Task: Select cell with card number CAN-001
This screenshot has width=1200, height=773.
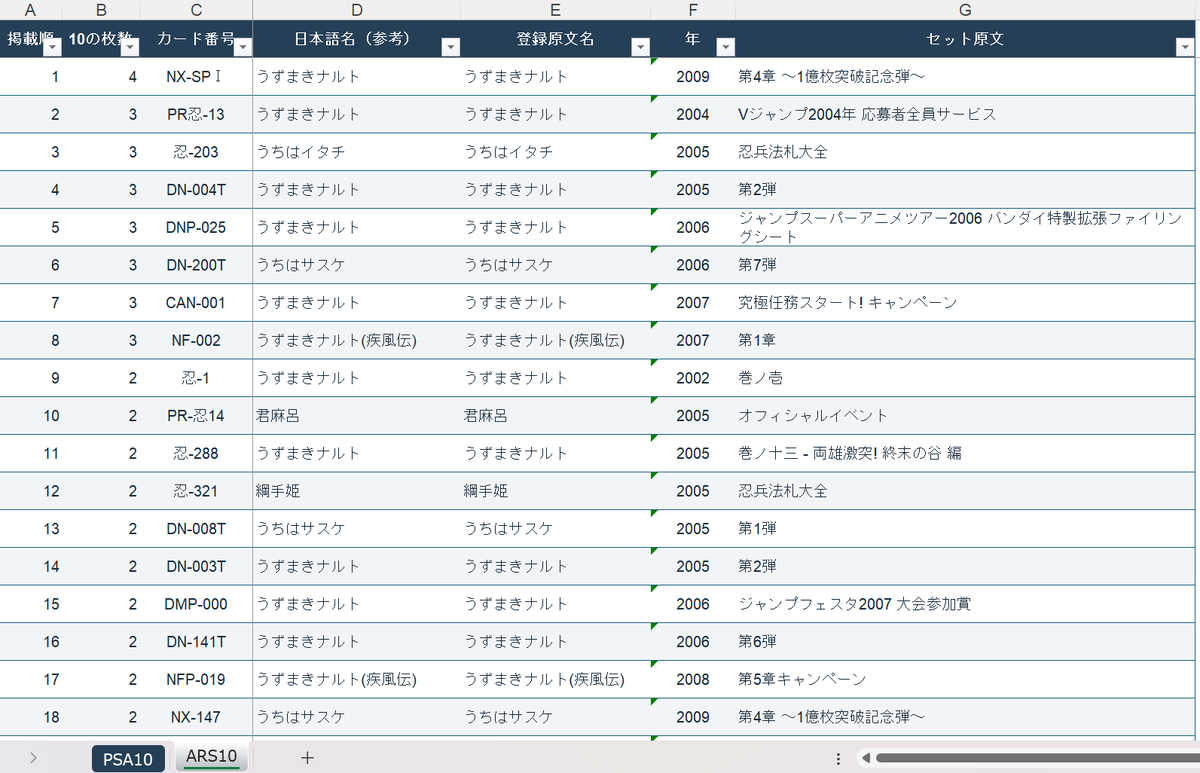Action: pos(196,303)
